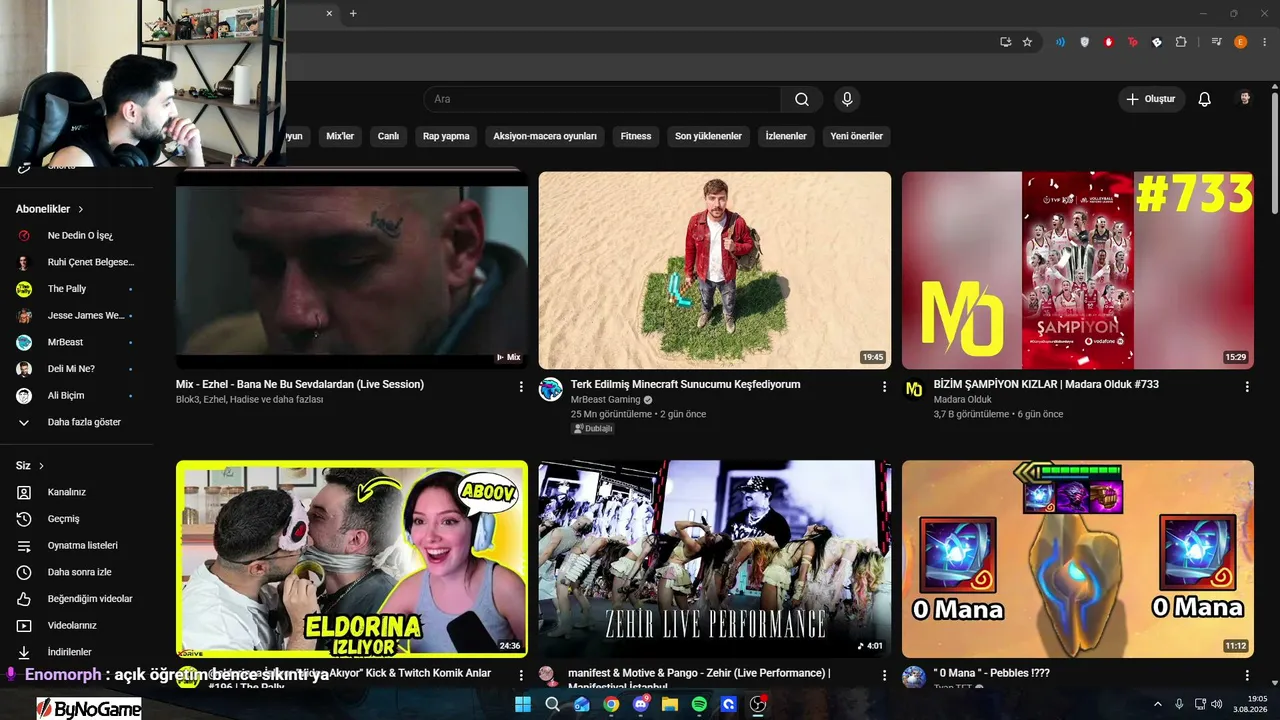The width and height of the screenshot is (1280, 720).
Task: Select the Mix'ler filter chip
Action: (340, 136)
